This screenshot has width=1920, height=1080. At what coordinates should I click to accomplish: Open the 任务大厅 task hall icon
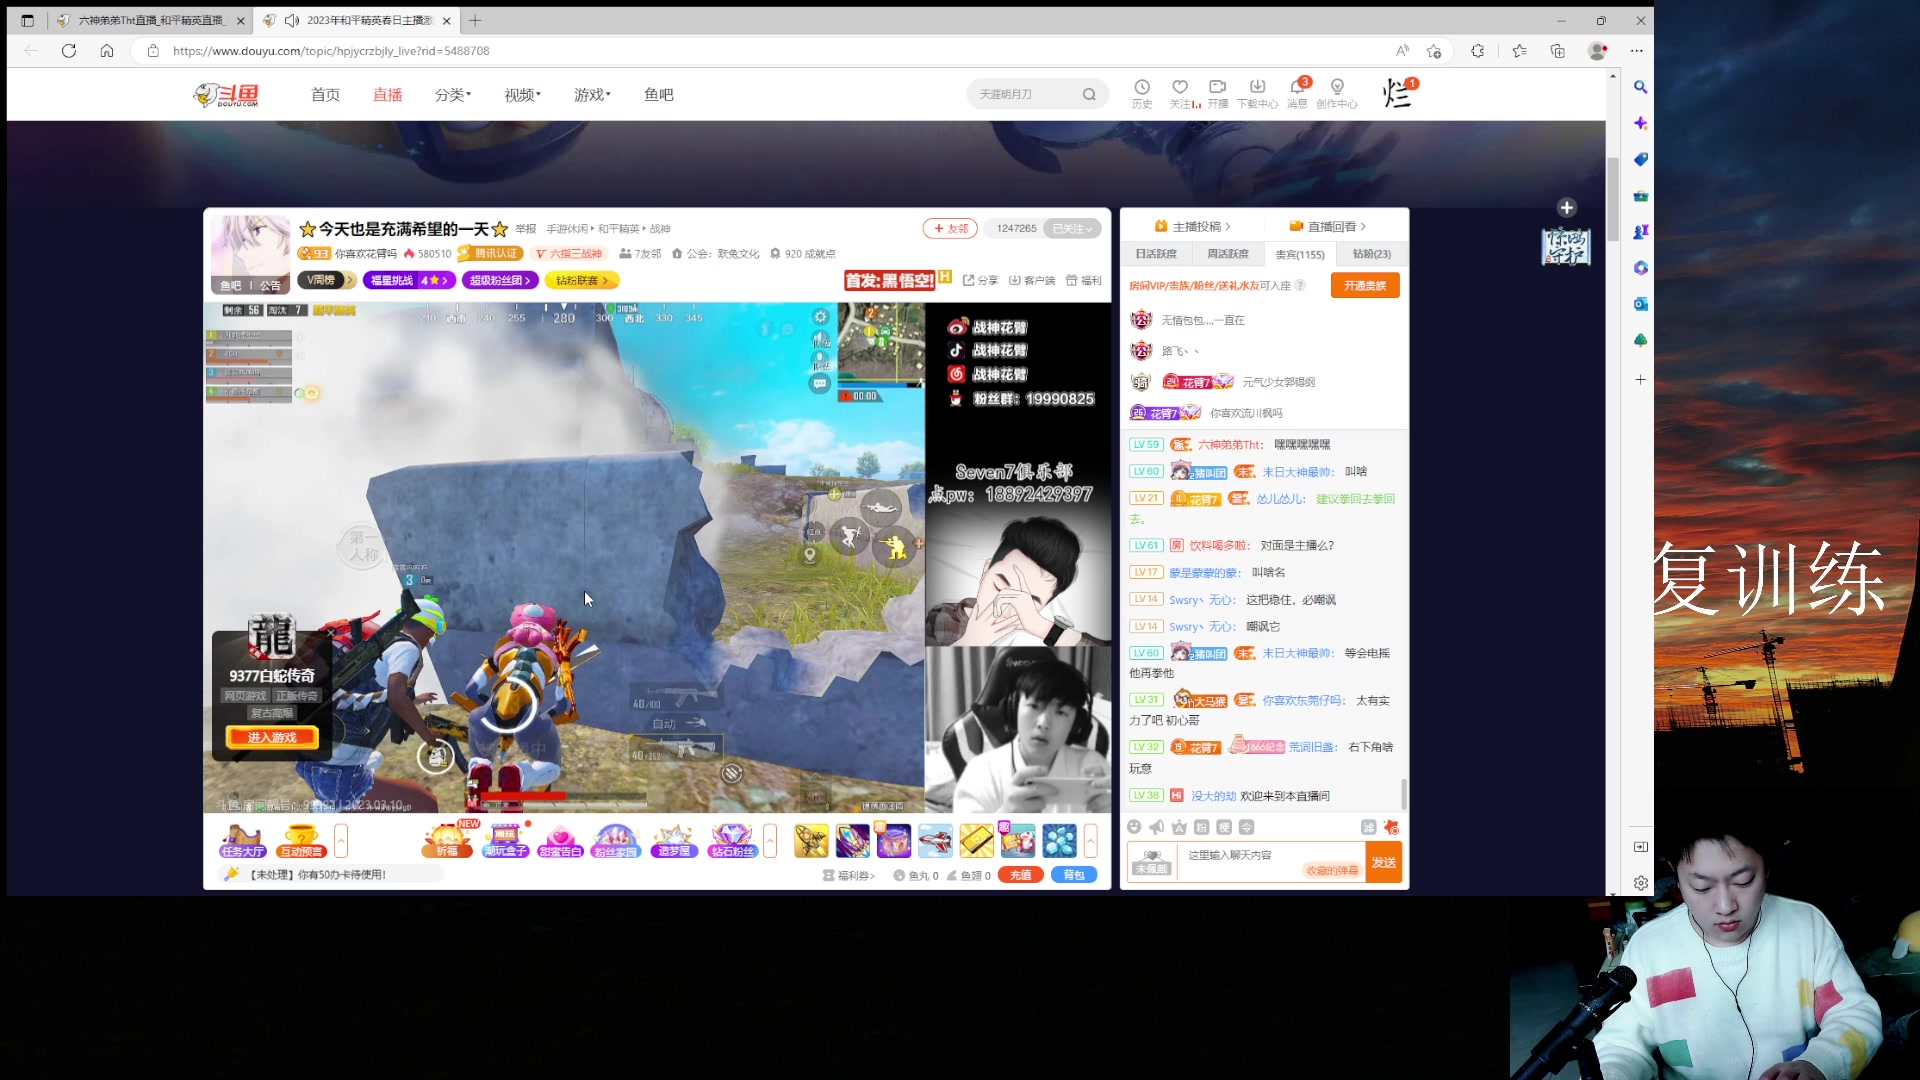tap(242, 841)
